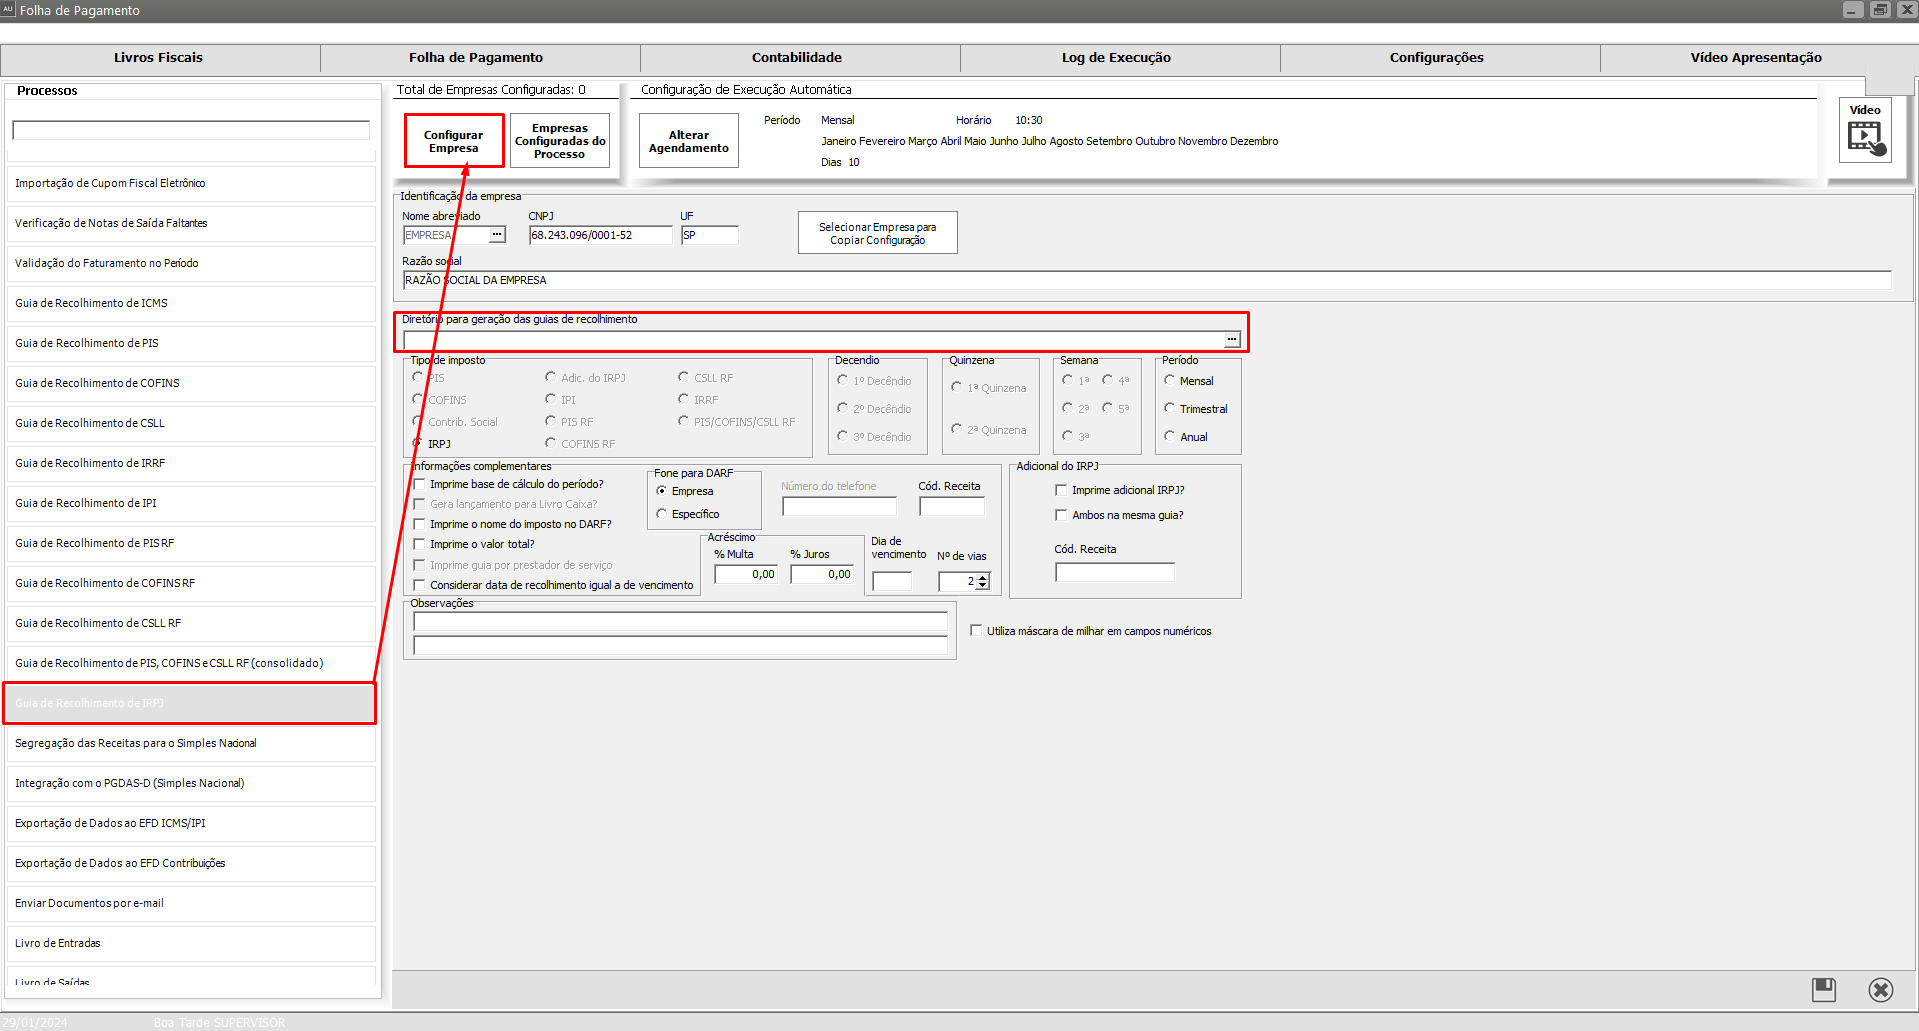The height and width of the screenshot is (1031, 1919).
Task: Click Selecionar Empresa para Copiar Configuração
Action: 878,233
